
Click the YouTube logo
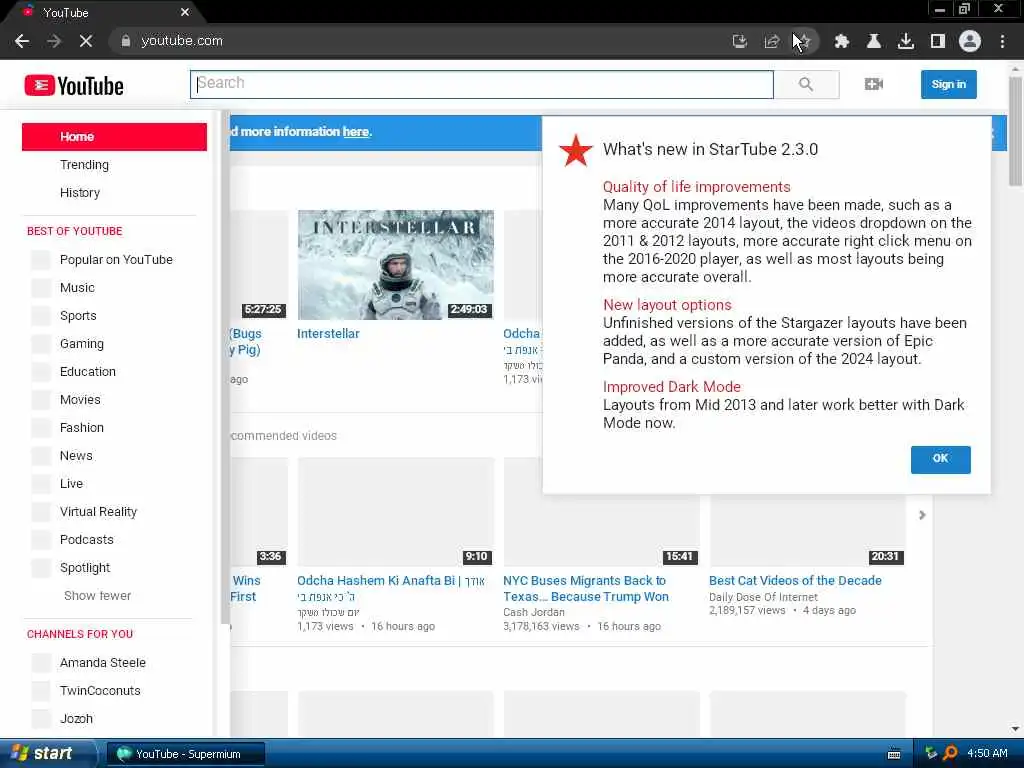pyautogui.click(x=74, y=86)
